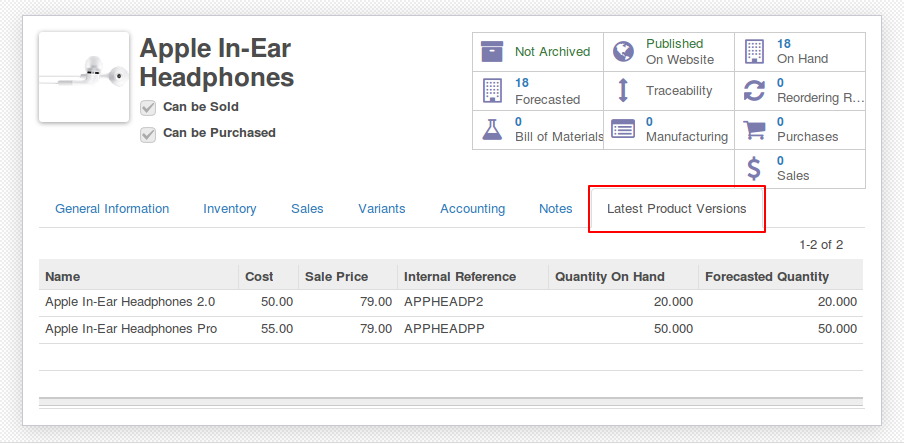Sort by the Cost column header

(x=269, y=277)
